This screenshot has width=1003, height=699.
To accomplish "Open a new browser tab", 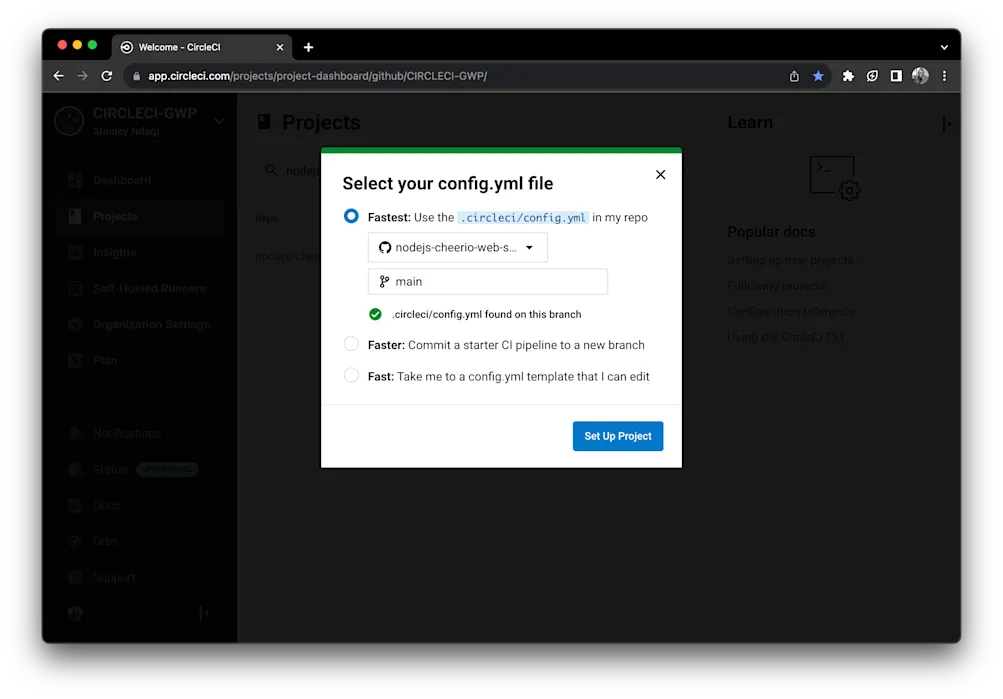I will click(x=308, y=47).
